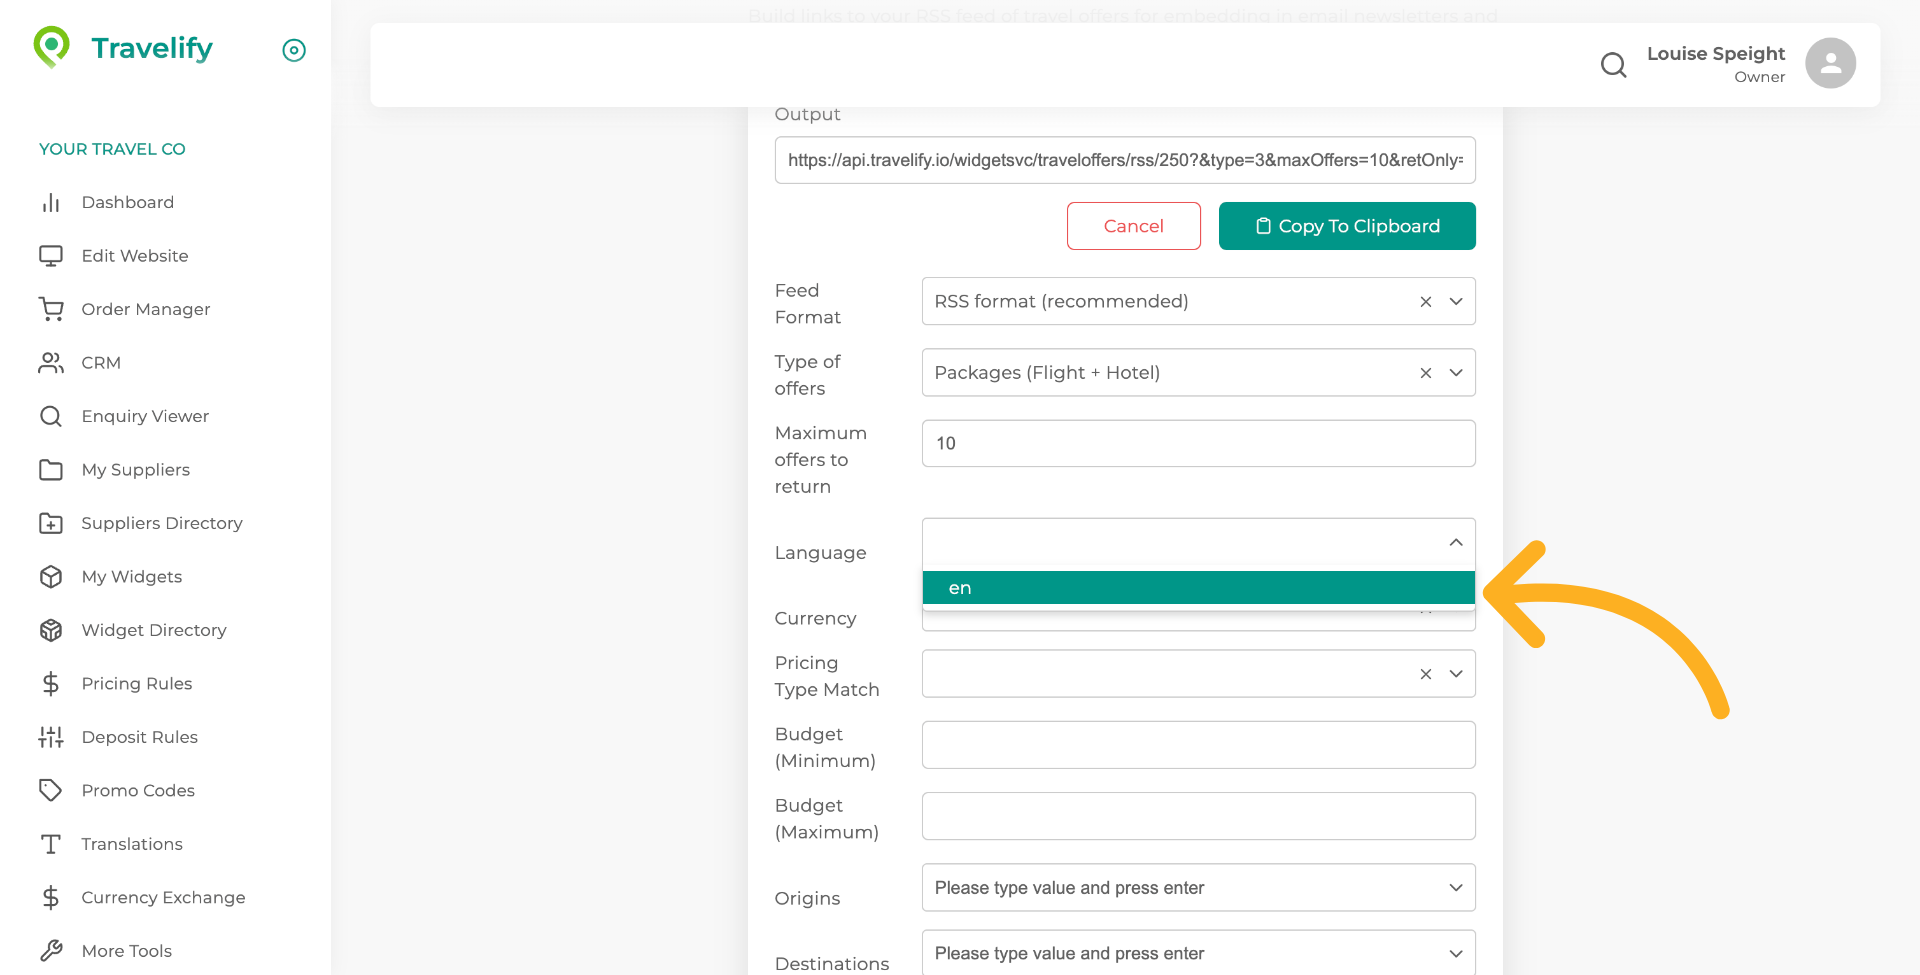Open Pricing Rules via the dollar icon
The height and width of the screenshot is (975, 1920).
coord(51,683)
